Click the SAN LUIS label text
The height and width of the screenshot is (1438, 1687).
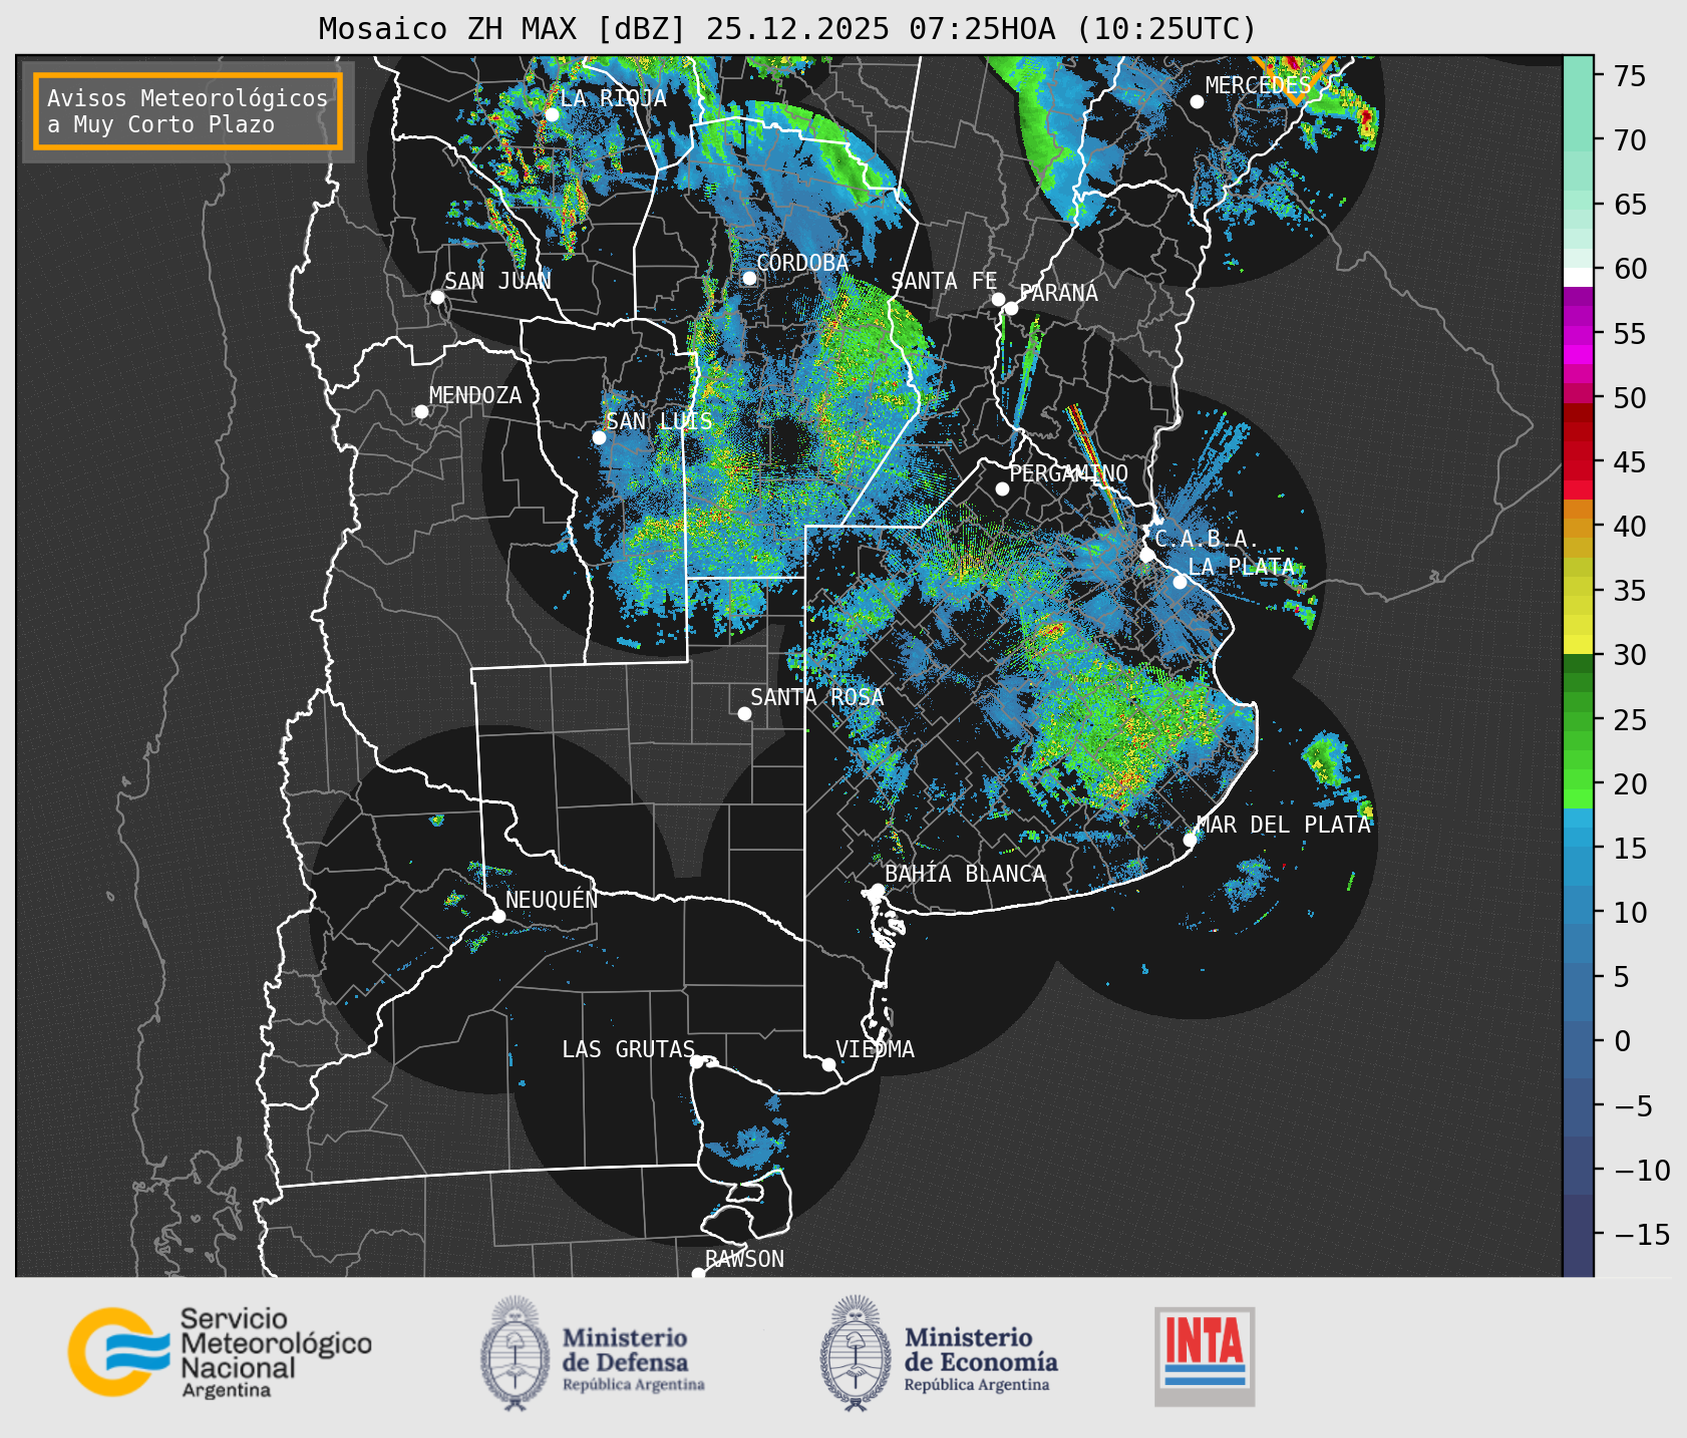coord(659,422)
